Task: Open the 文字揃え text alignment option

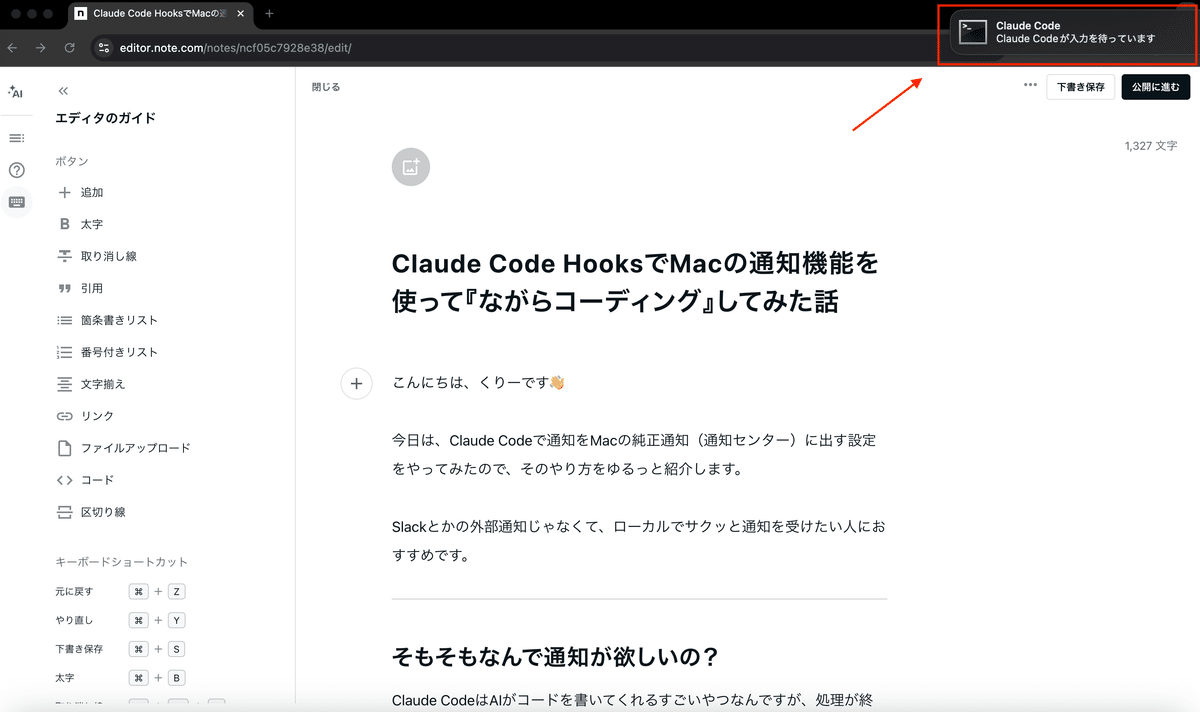Action: click(64, 383)
